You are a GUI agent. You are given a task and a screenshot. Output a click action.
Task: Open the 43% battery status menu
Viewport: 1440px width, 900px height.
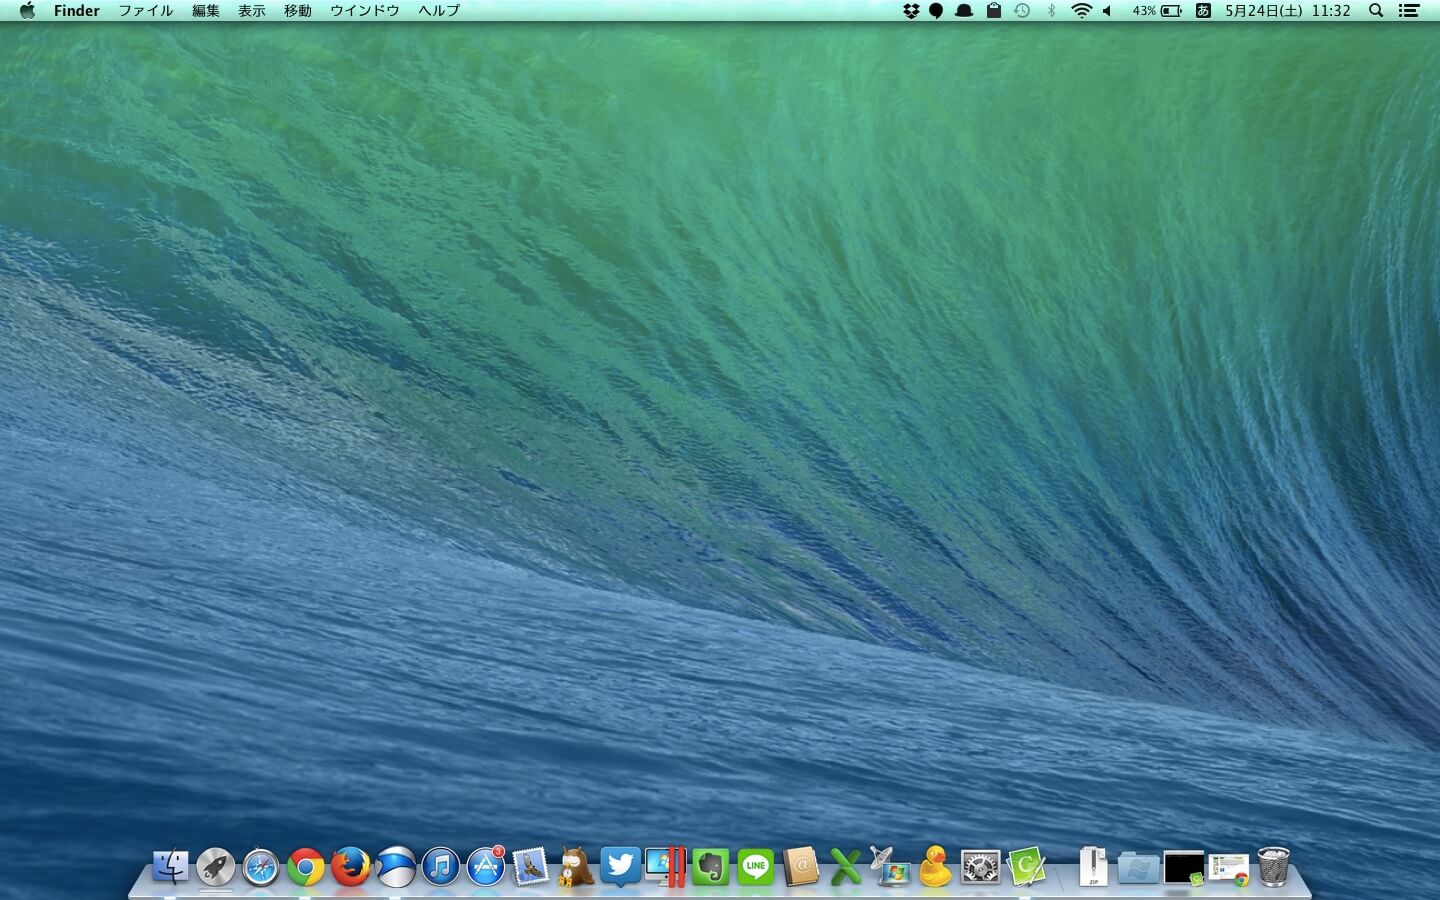pos(1157,11)
